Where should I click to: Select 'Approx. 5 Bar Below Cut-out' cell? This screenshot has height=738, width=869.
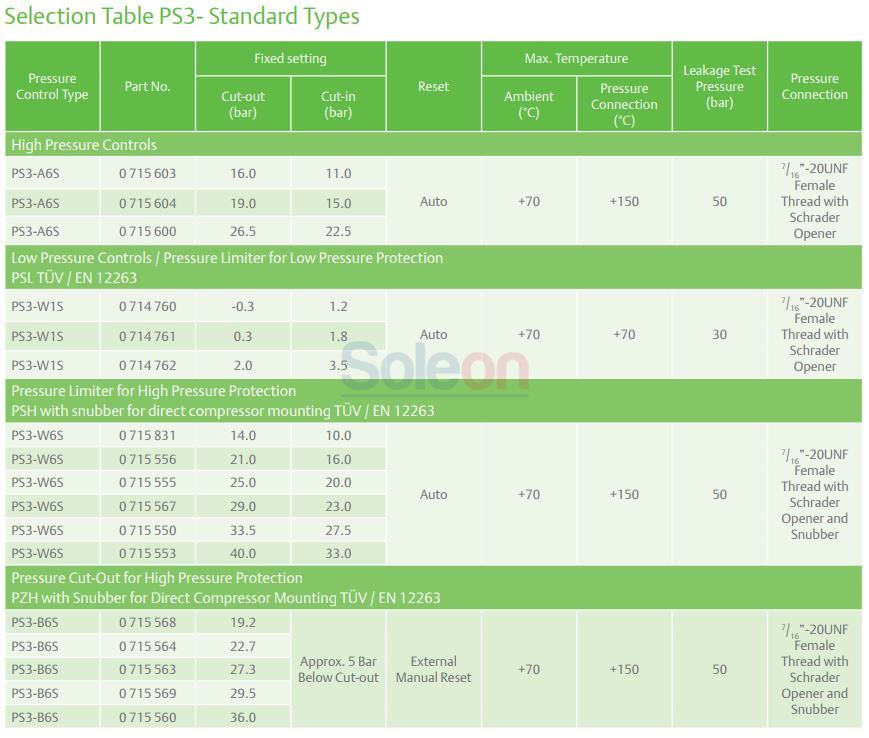point(338,669)
